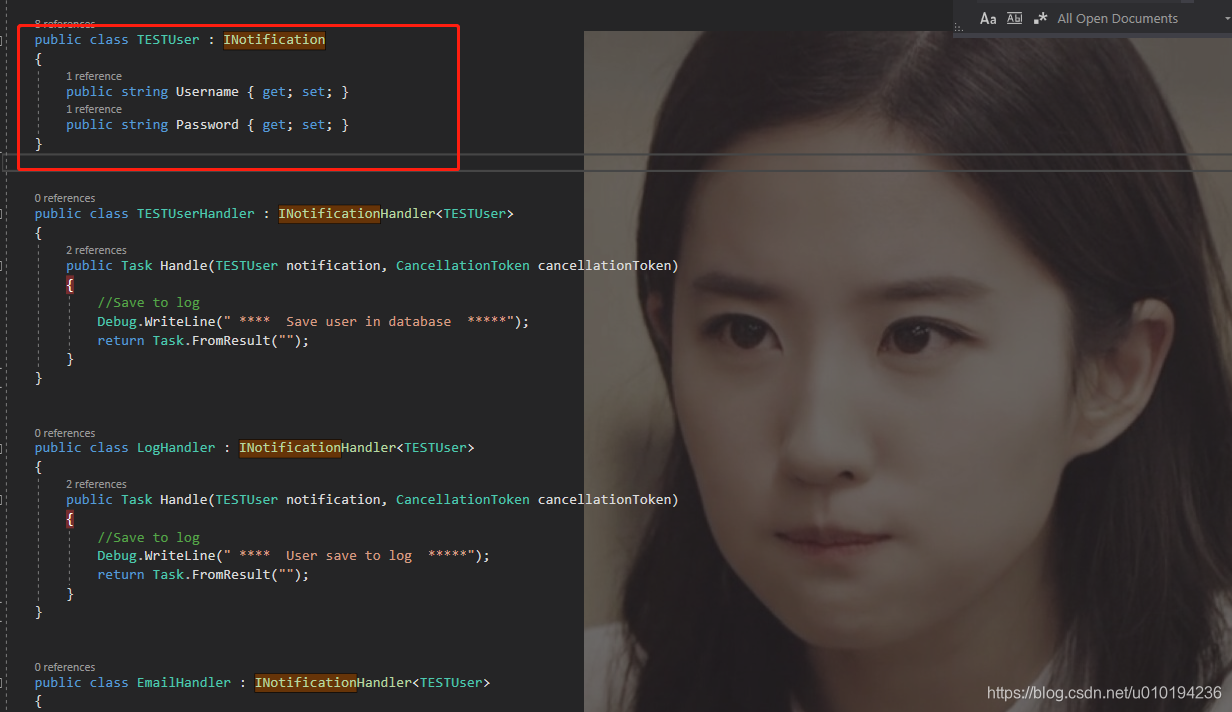This screenshot has height=712, width=1232.
Task: Click the 'User save to log' string literal
Action: [349, 555]
